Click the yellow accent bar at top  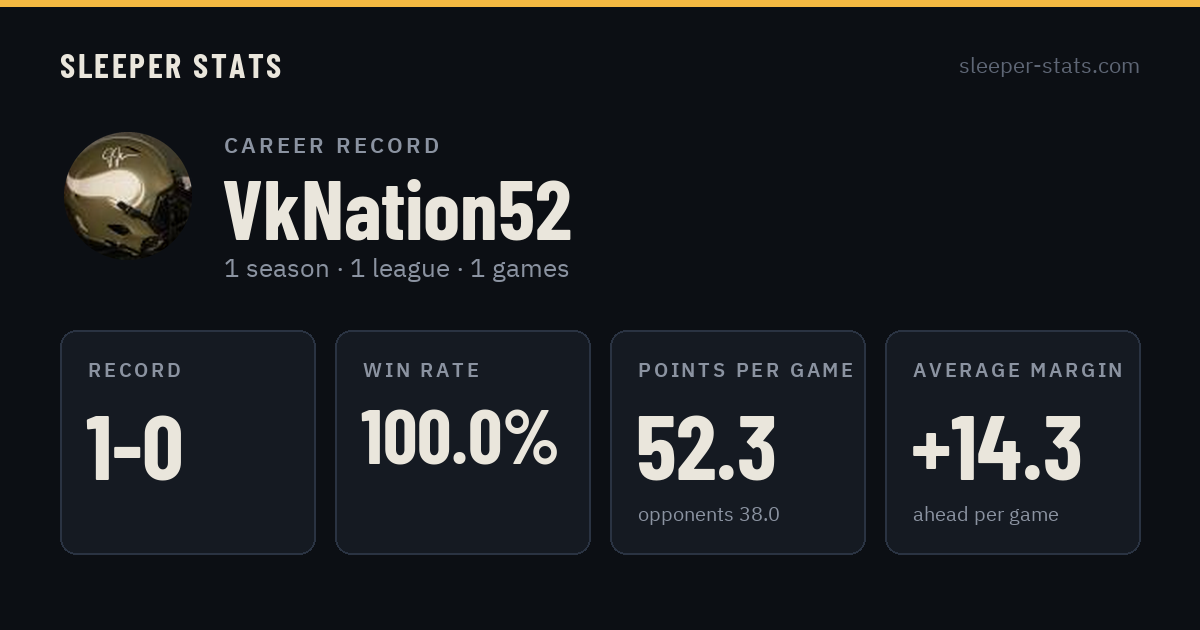click(x=600, y=3)
